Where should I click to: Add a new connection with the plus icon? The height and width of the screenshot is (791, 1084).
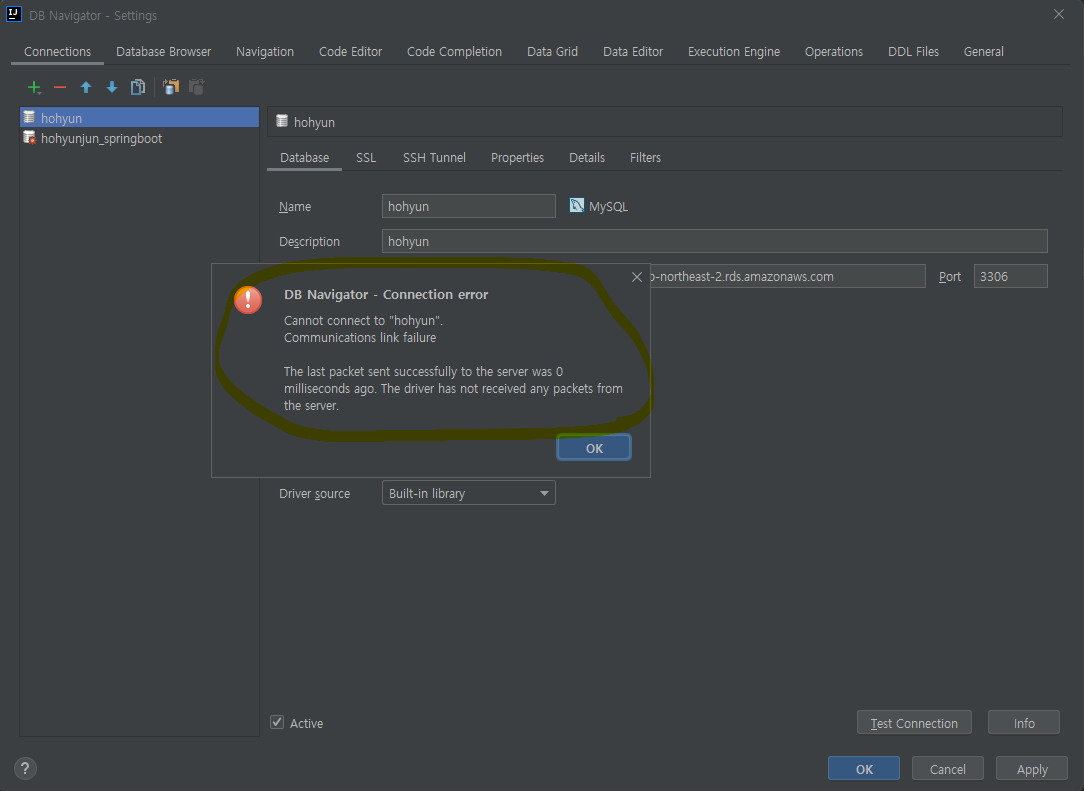(x=34, y=87)
